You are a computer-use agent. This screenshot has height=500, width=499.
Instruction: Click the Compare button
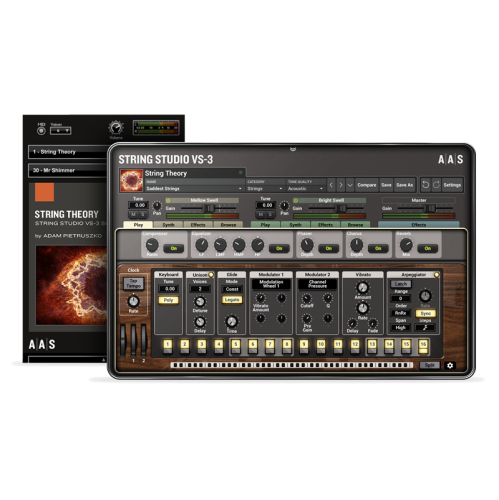click(x=367, y=185)
